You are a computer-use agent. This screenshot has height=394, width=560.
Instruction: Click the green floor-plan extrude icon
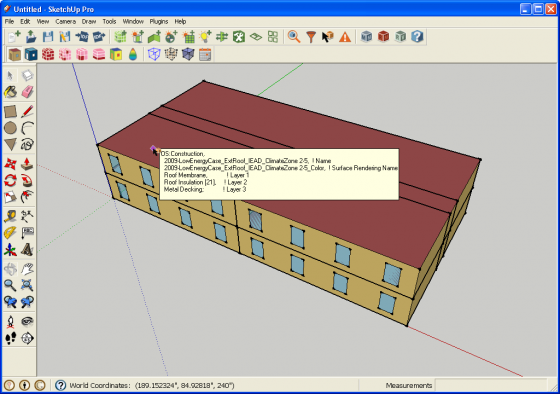pos(154,37)
